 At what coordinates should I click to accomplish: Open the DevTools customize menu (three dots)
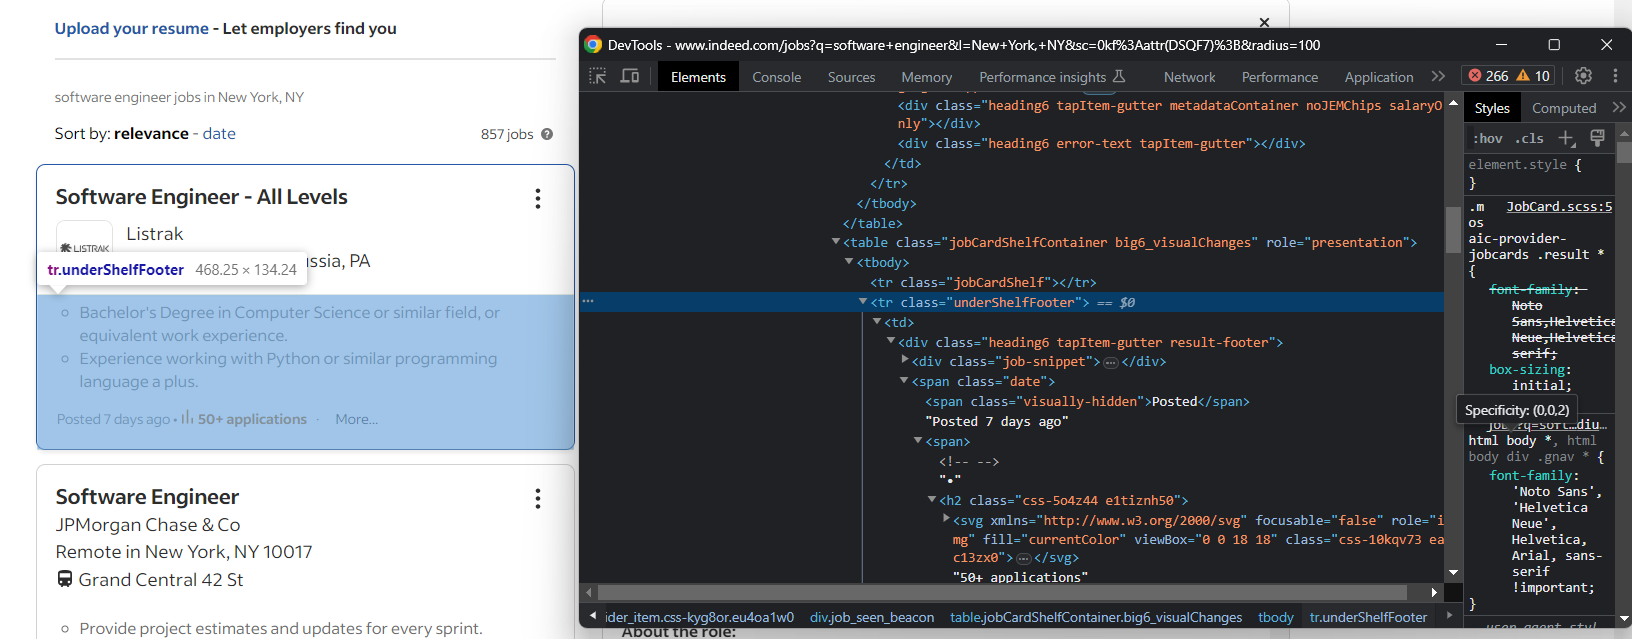pyautogui.click(x=1615, y=76)
